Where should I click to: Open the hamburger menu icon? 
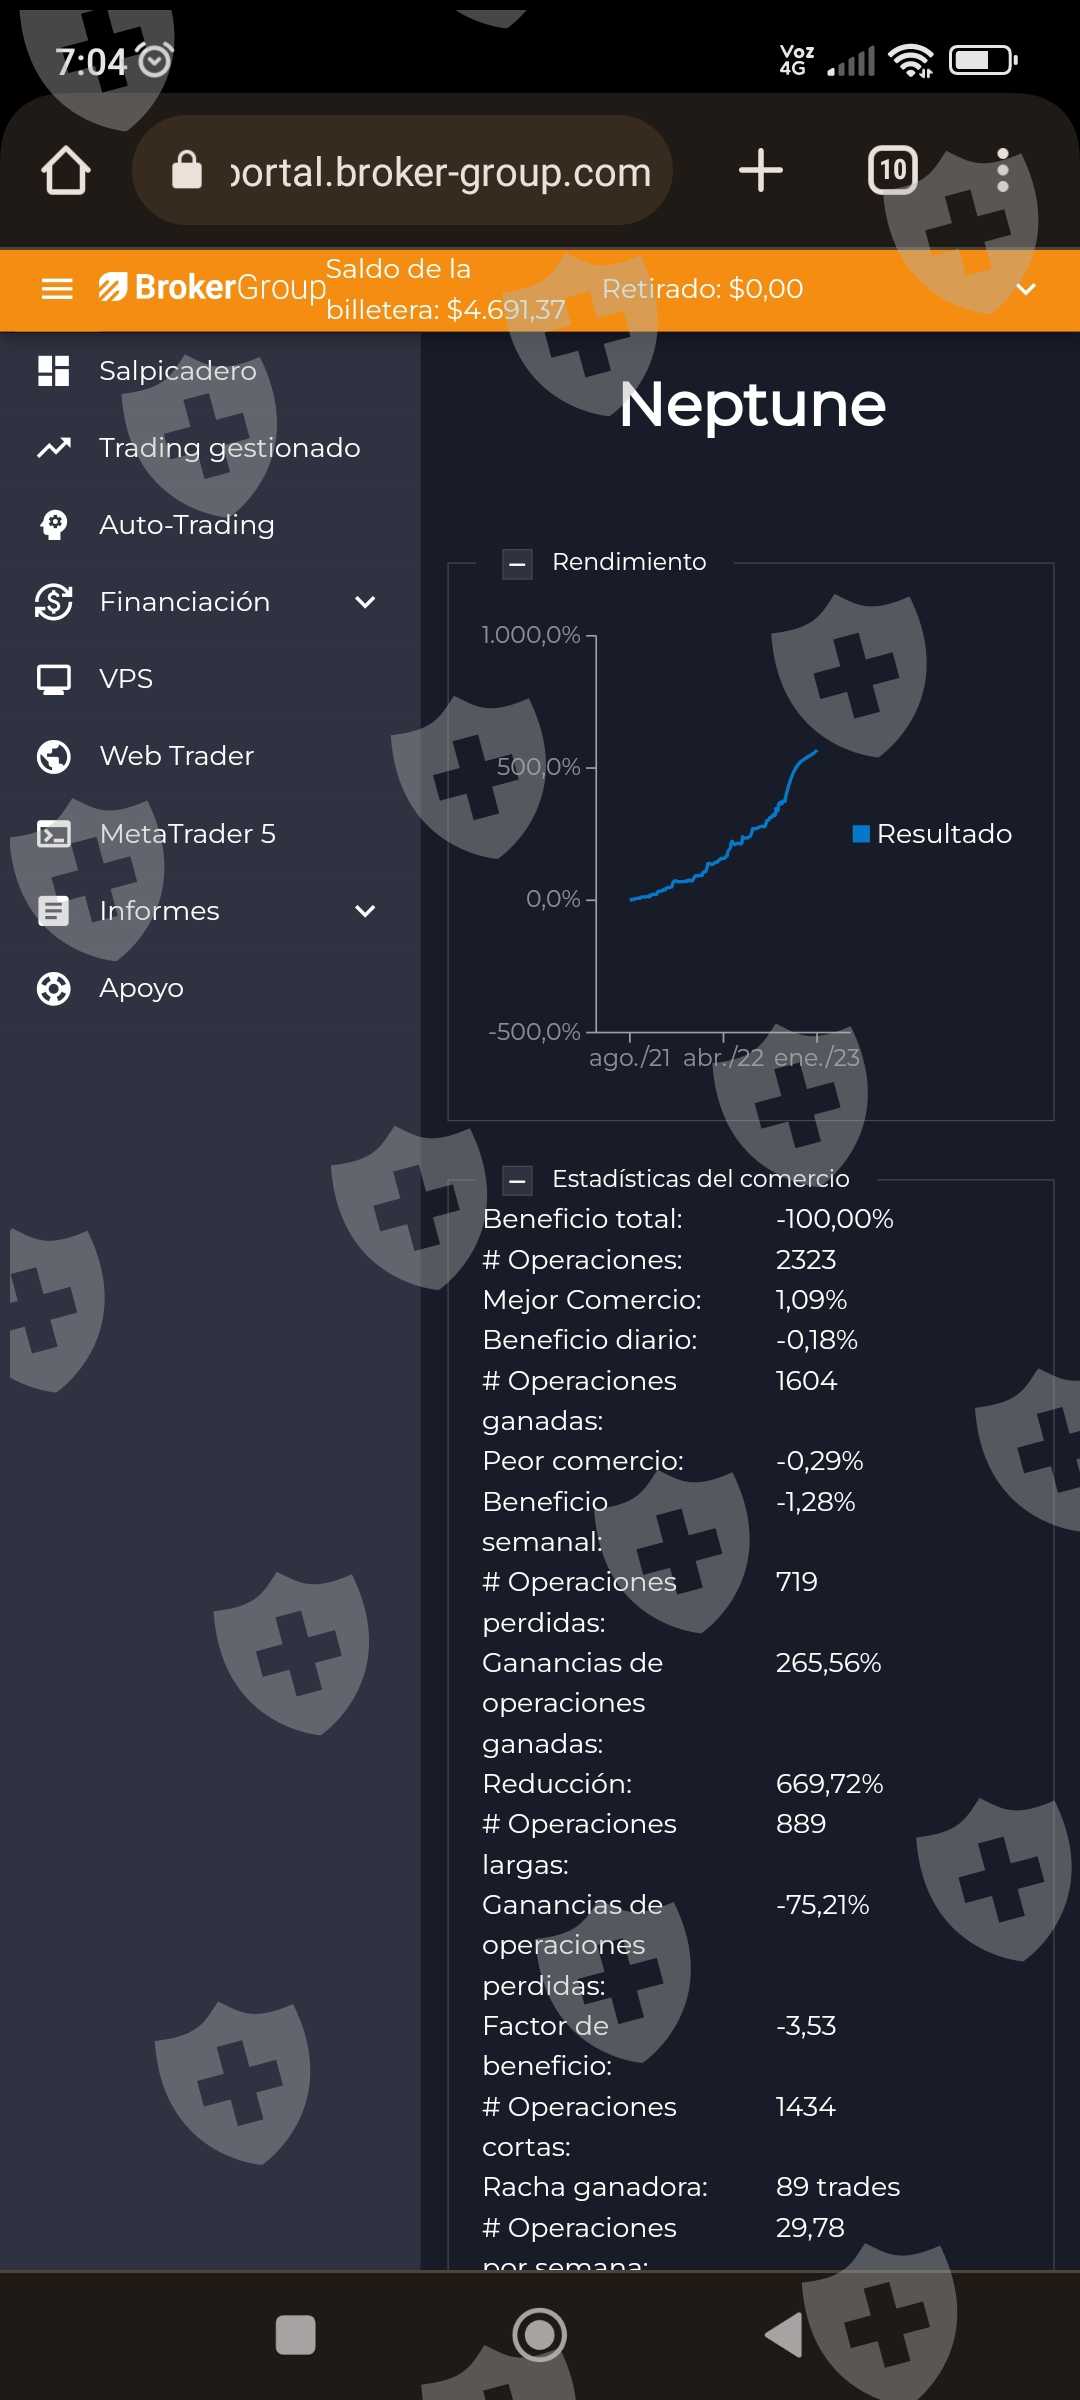coord(57,289)
